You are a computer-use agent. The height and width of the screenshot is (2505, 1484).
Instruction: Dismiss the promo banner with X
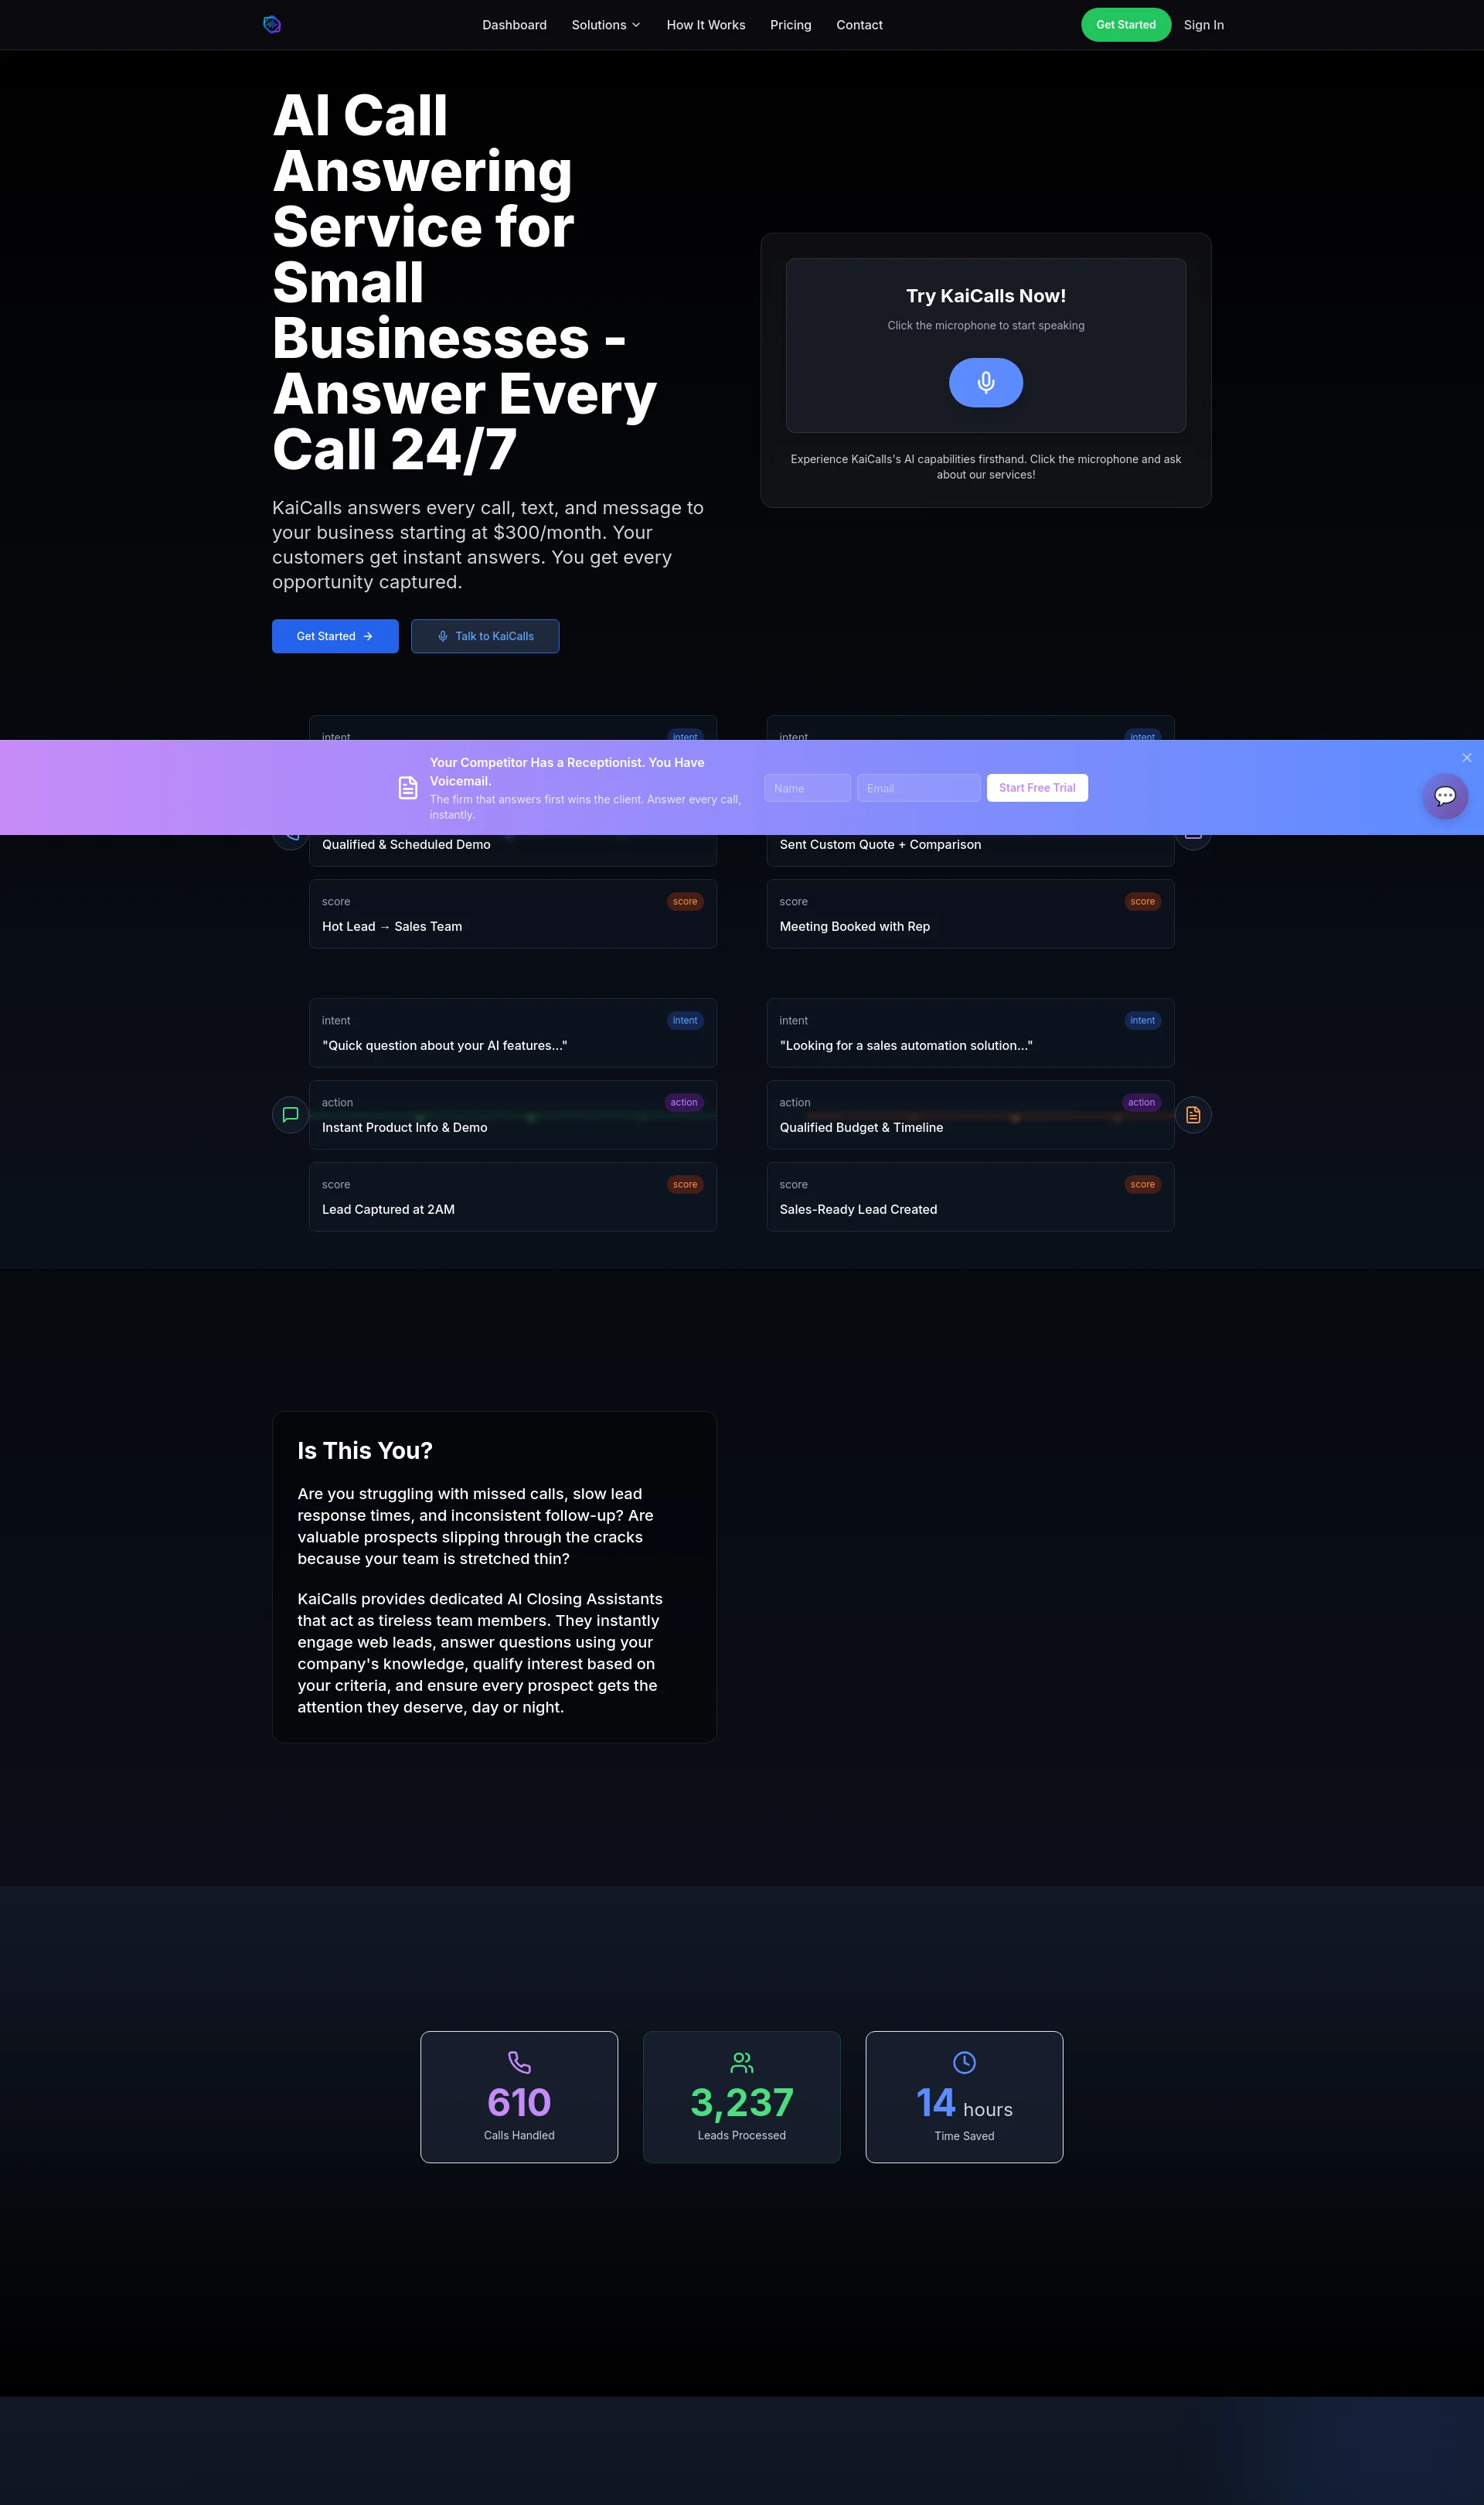[x=1466, y=758]
